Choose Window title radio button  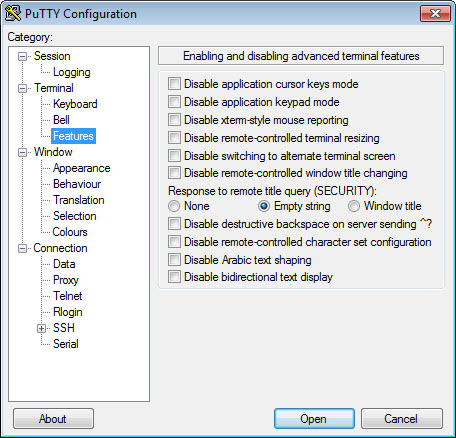pyautogui.click(x=354, y=206)
